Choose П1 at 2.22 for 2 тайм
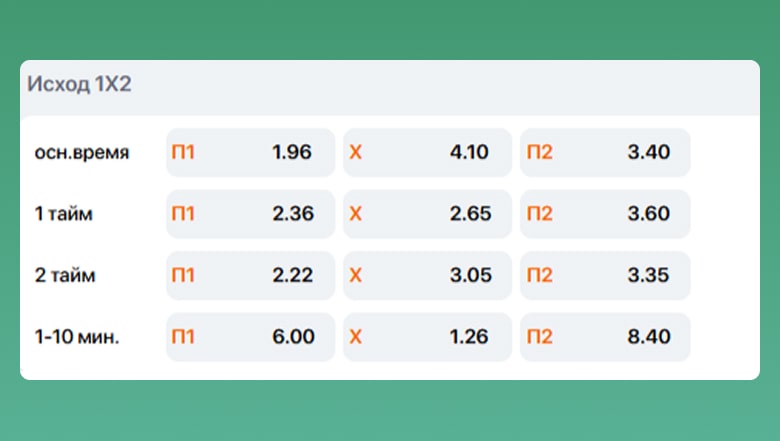 250,276
